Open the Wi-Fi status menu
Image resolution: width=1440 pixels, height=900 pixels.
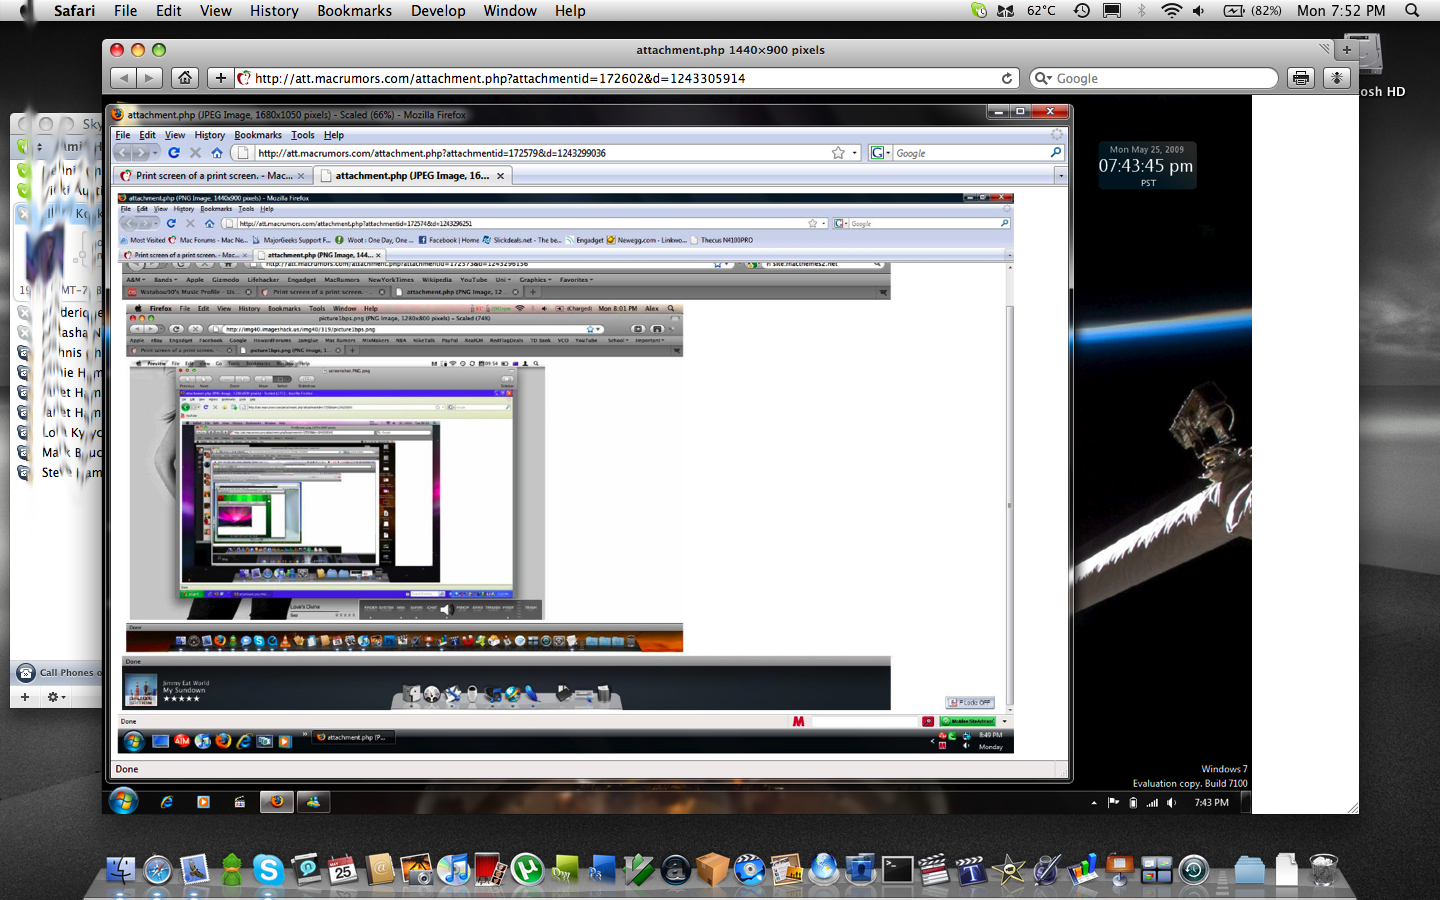pos(1171,11)
